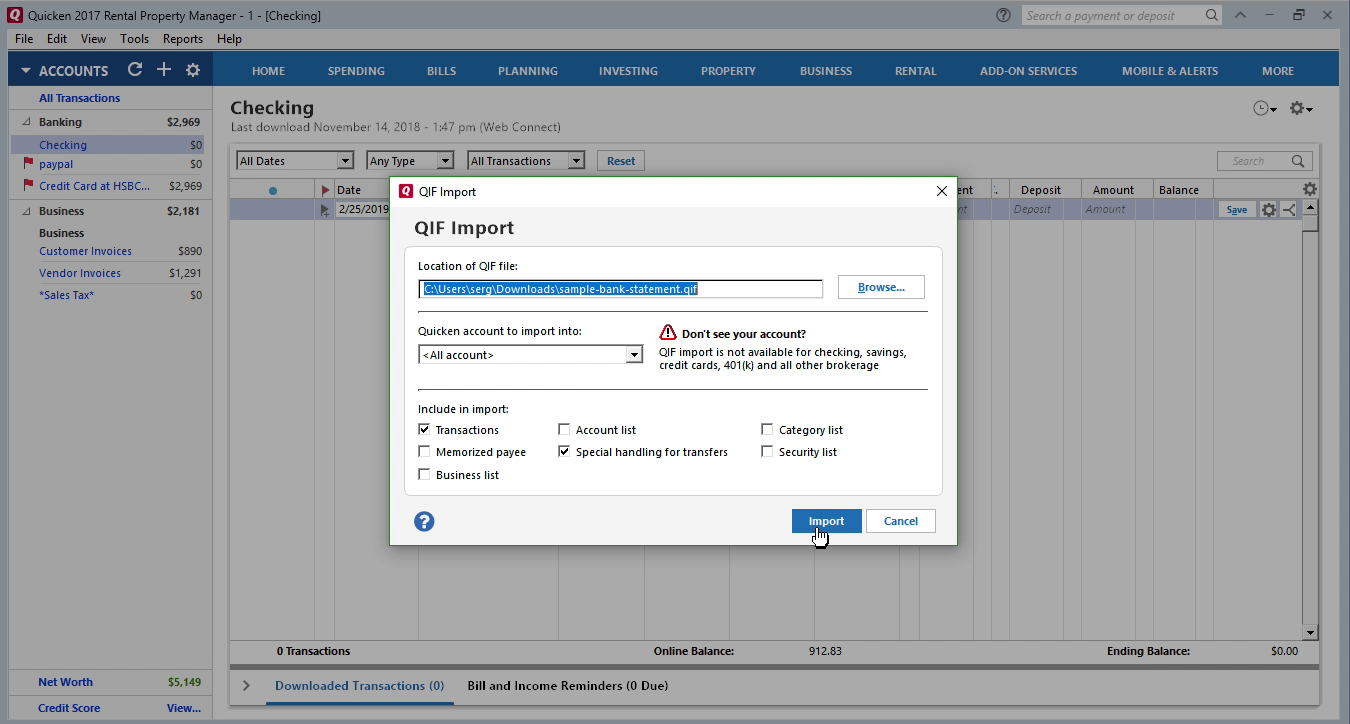Enable the Security list checkbox
This screenshot has width=1350, height=724.
(767, 452)
